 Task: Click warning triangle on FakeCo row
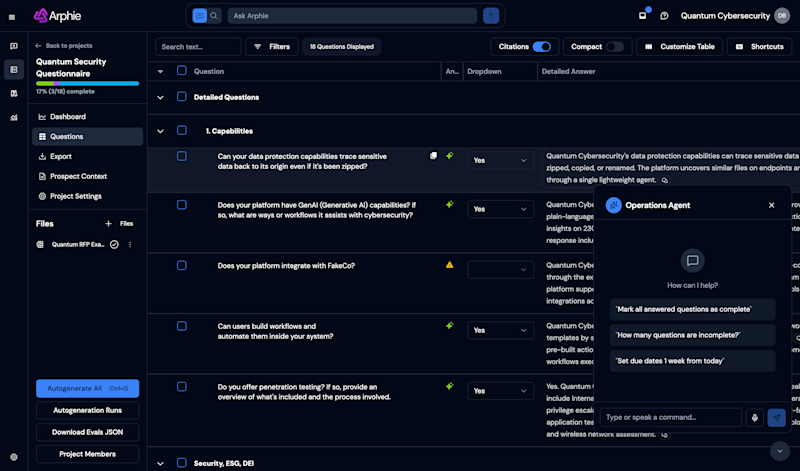click(449, 265)
